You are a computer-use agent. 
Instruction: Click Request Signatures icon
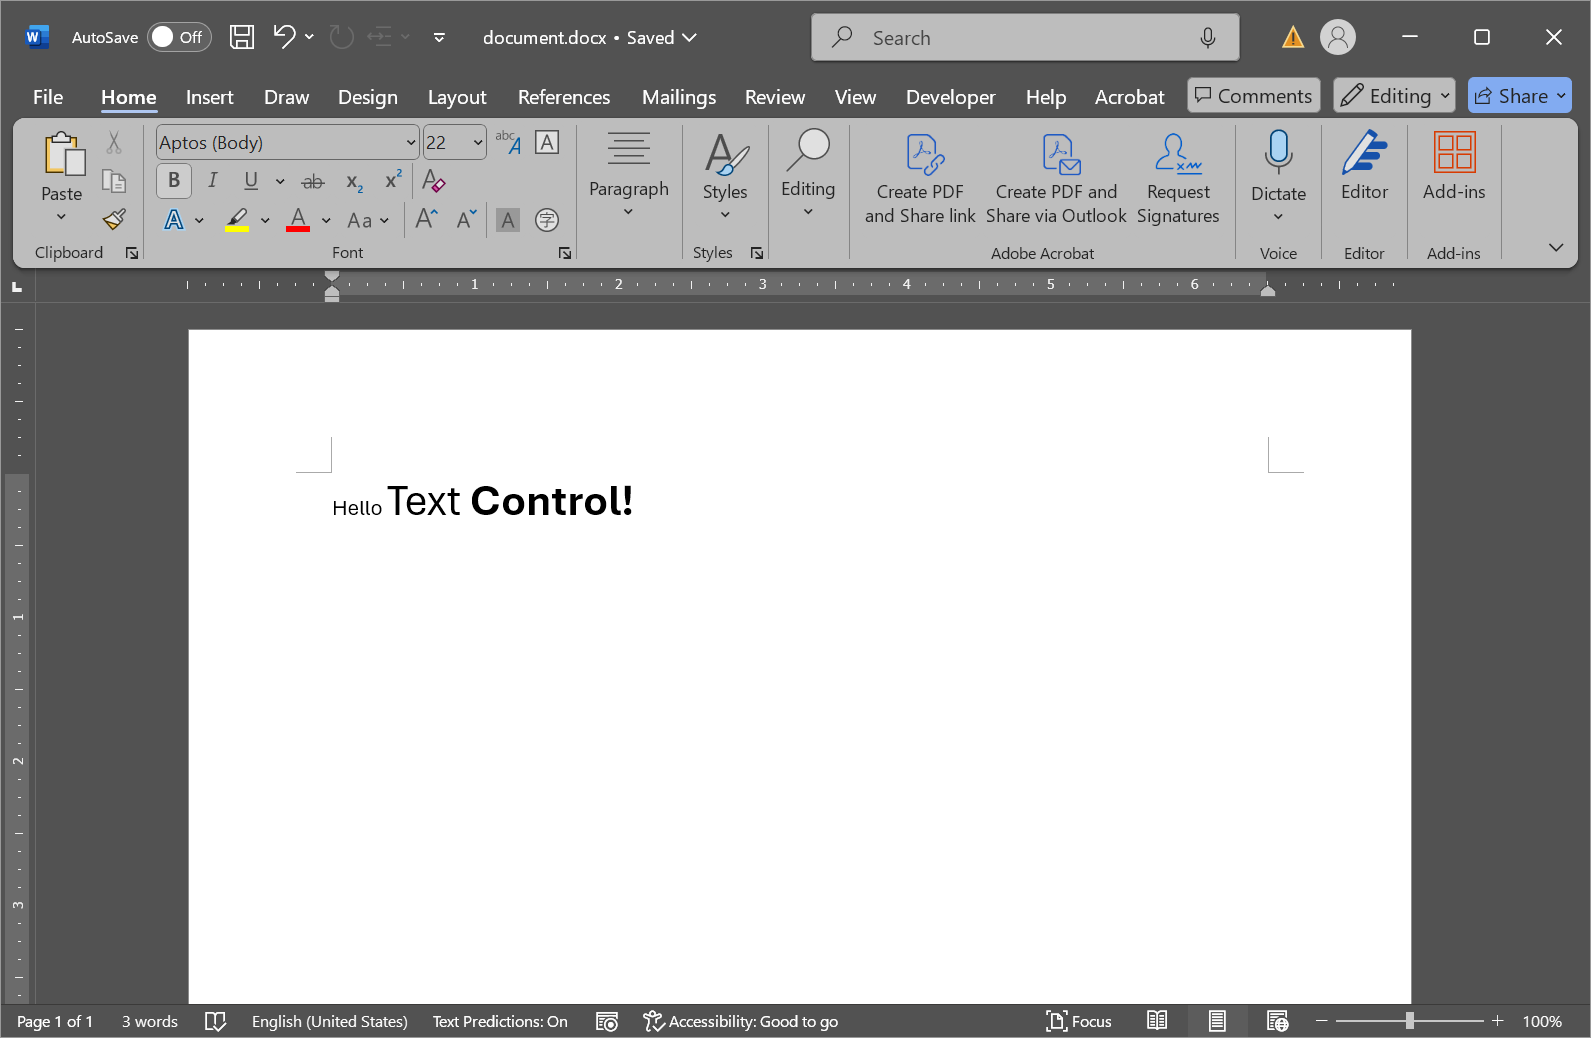pyautogui.click(x=1178, y=180)
